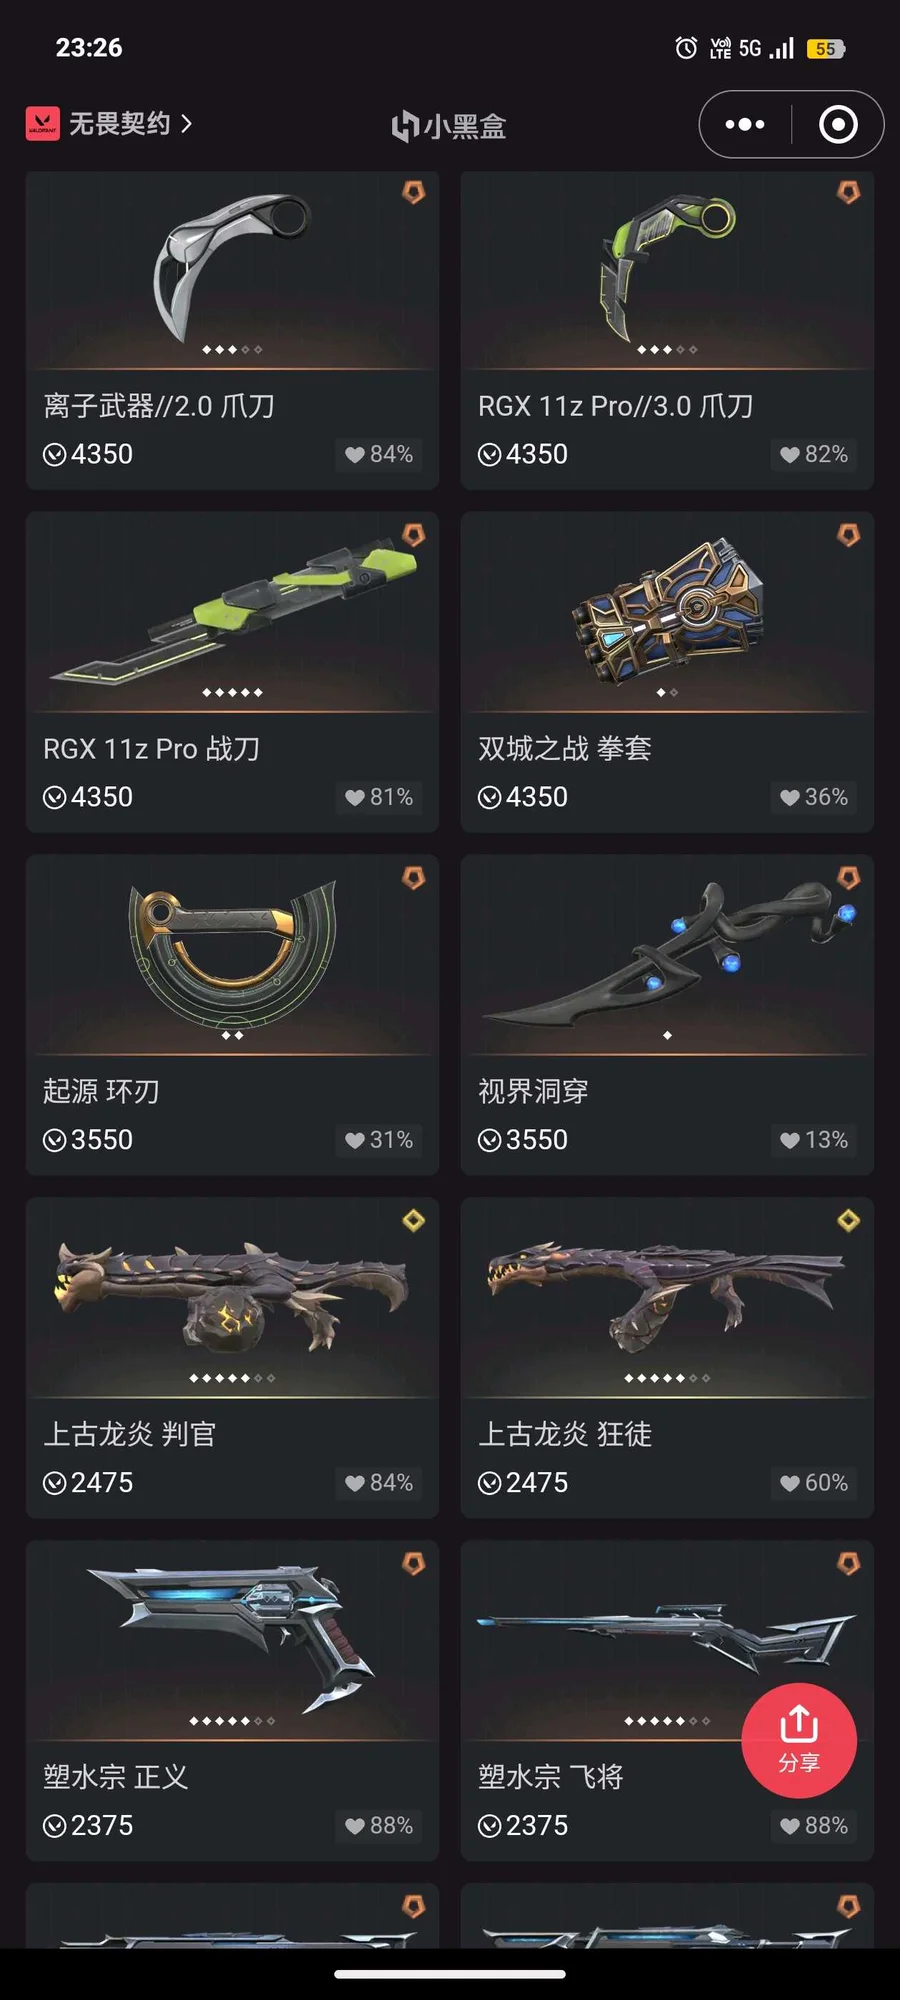Select the 视界洞穿 skin title

pos(533,1091)
